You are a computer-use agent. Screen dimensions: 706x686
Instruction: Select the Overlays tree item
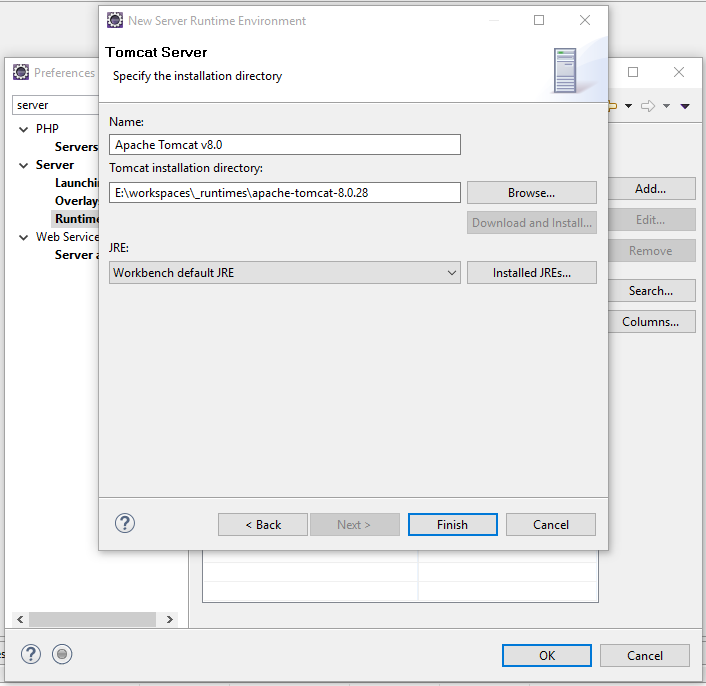click(x=76, y=201)
